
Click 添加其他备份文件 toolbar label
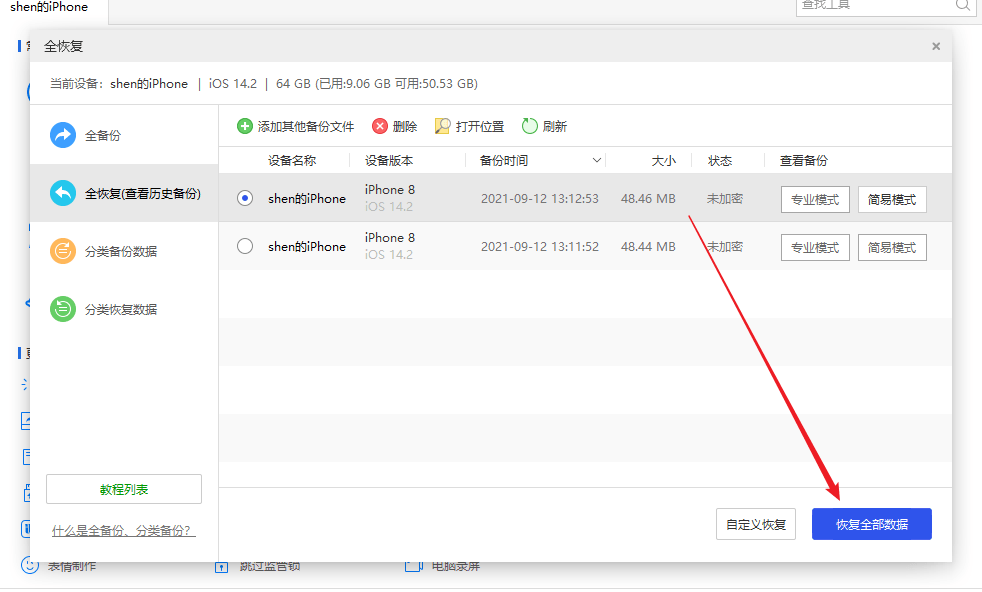pyautogui.click(x=306, y=127)
